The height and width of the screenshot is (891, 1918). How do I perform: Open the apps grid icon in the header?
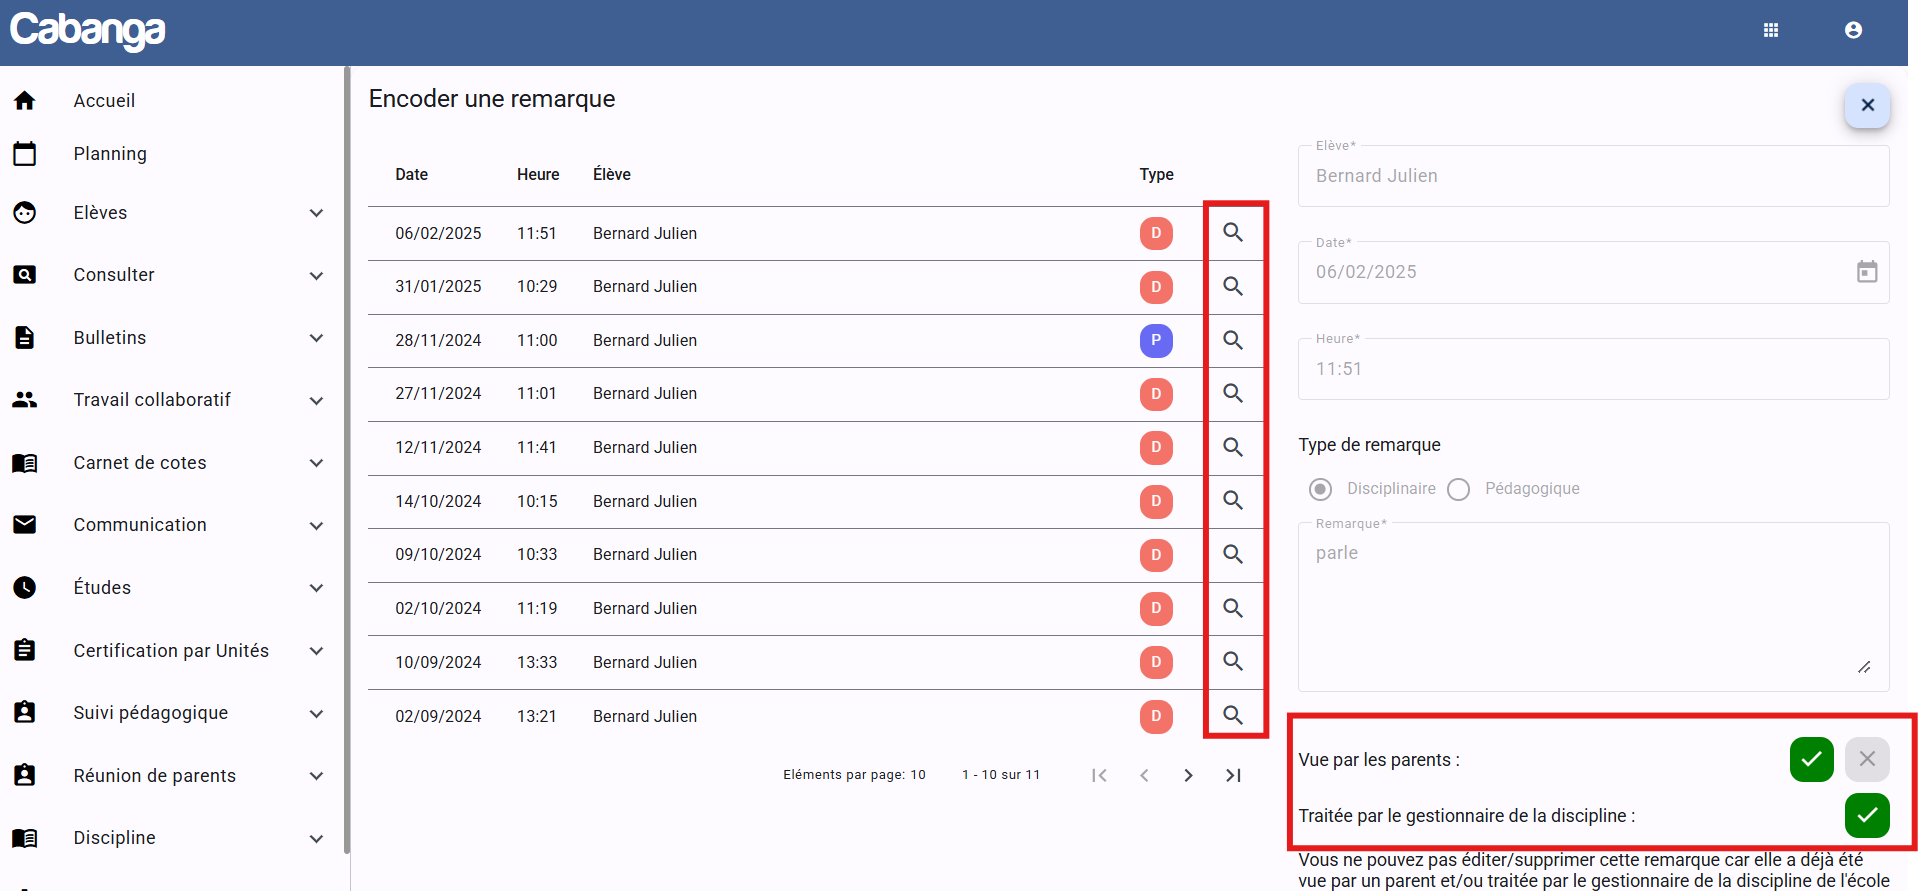pyautogui.click(x=1771, y=30)
